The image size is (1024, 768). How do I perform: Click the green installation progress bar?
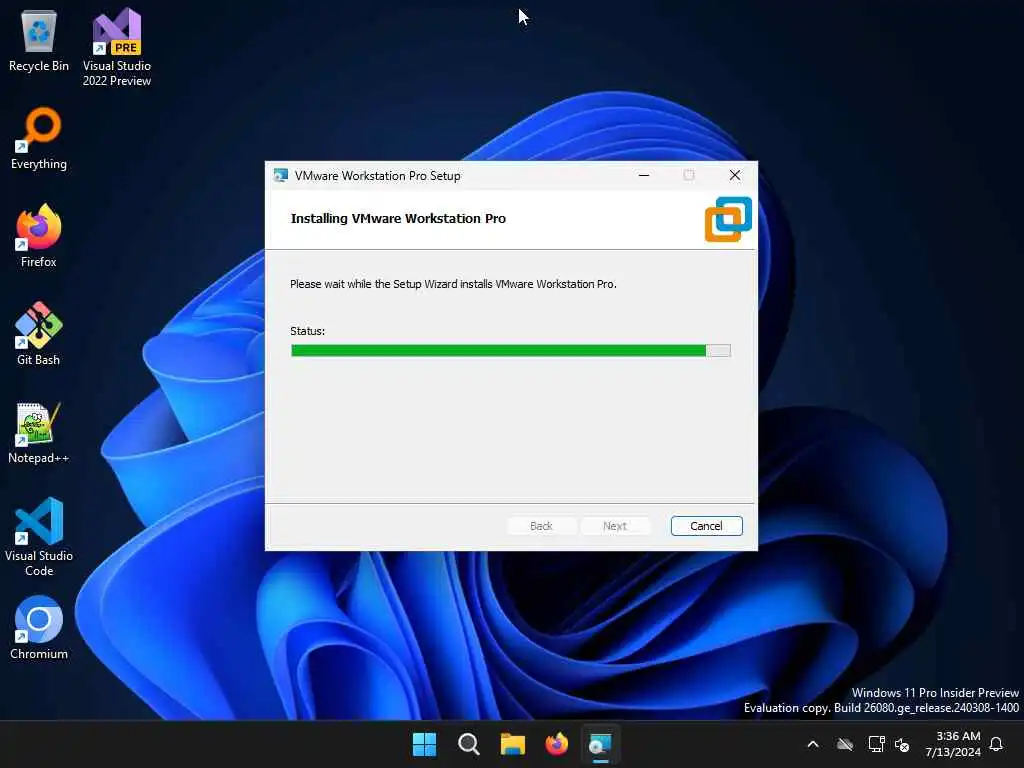click(511, 351)
